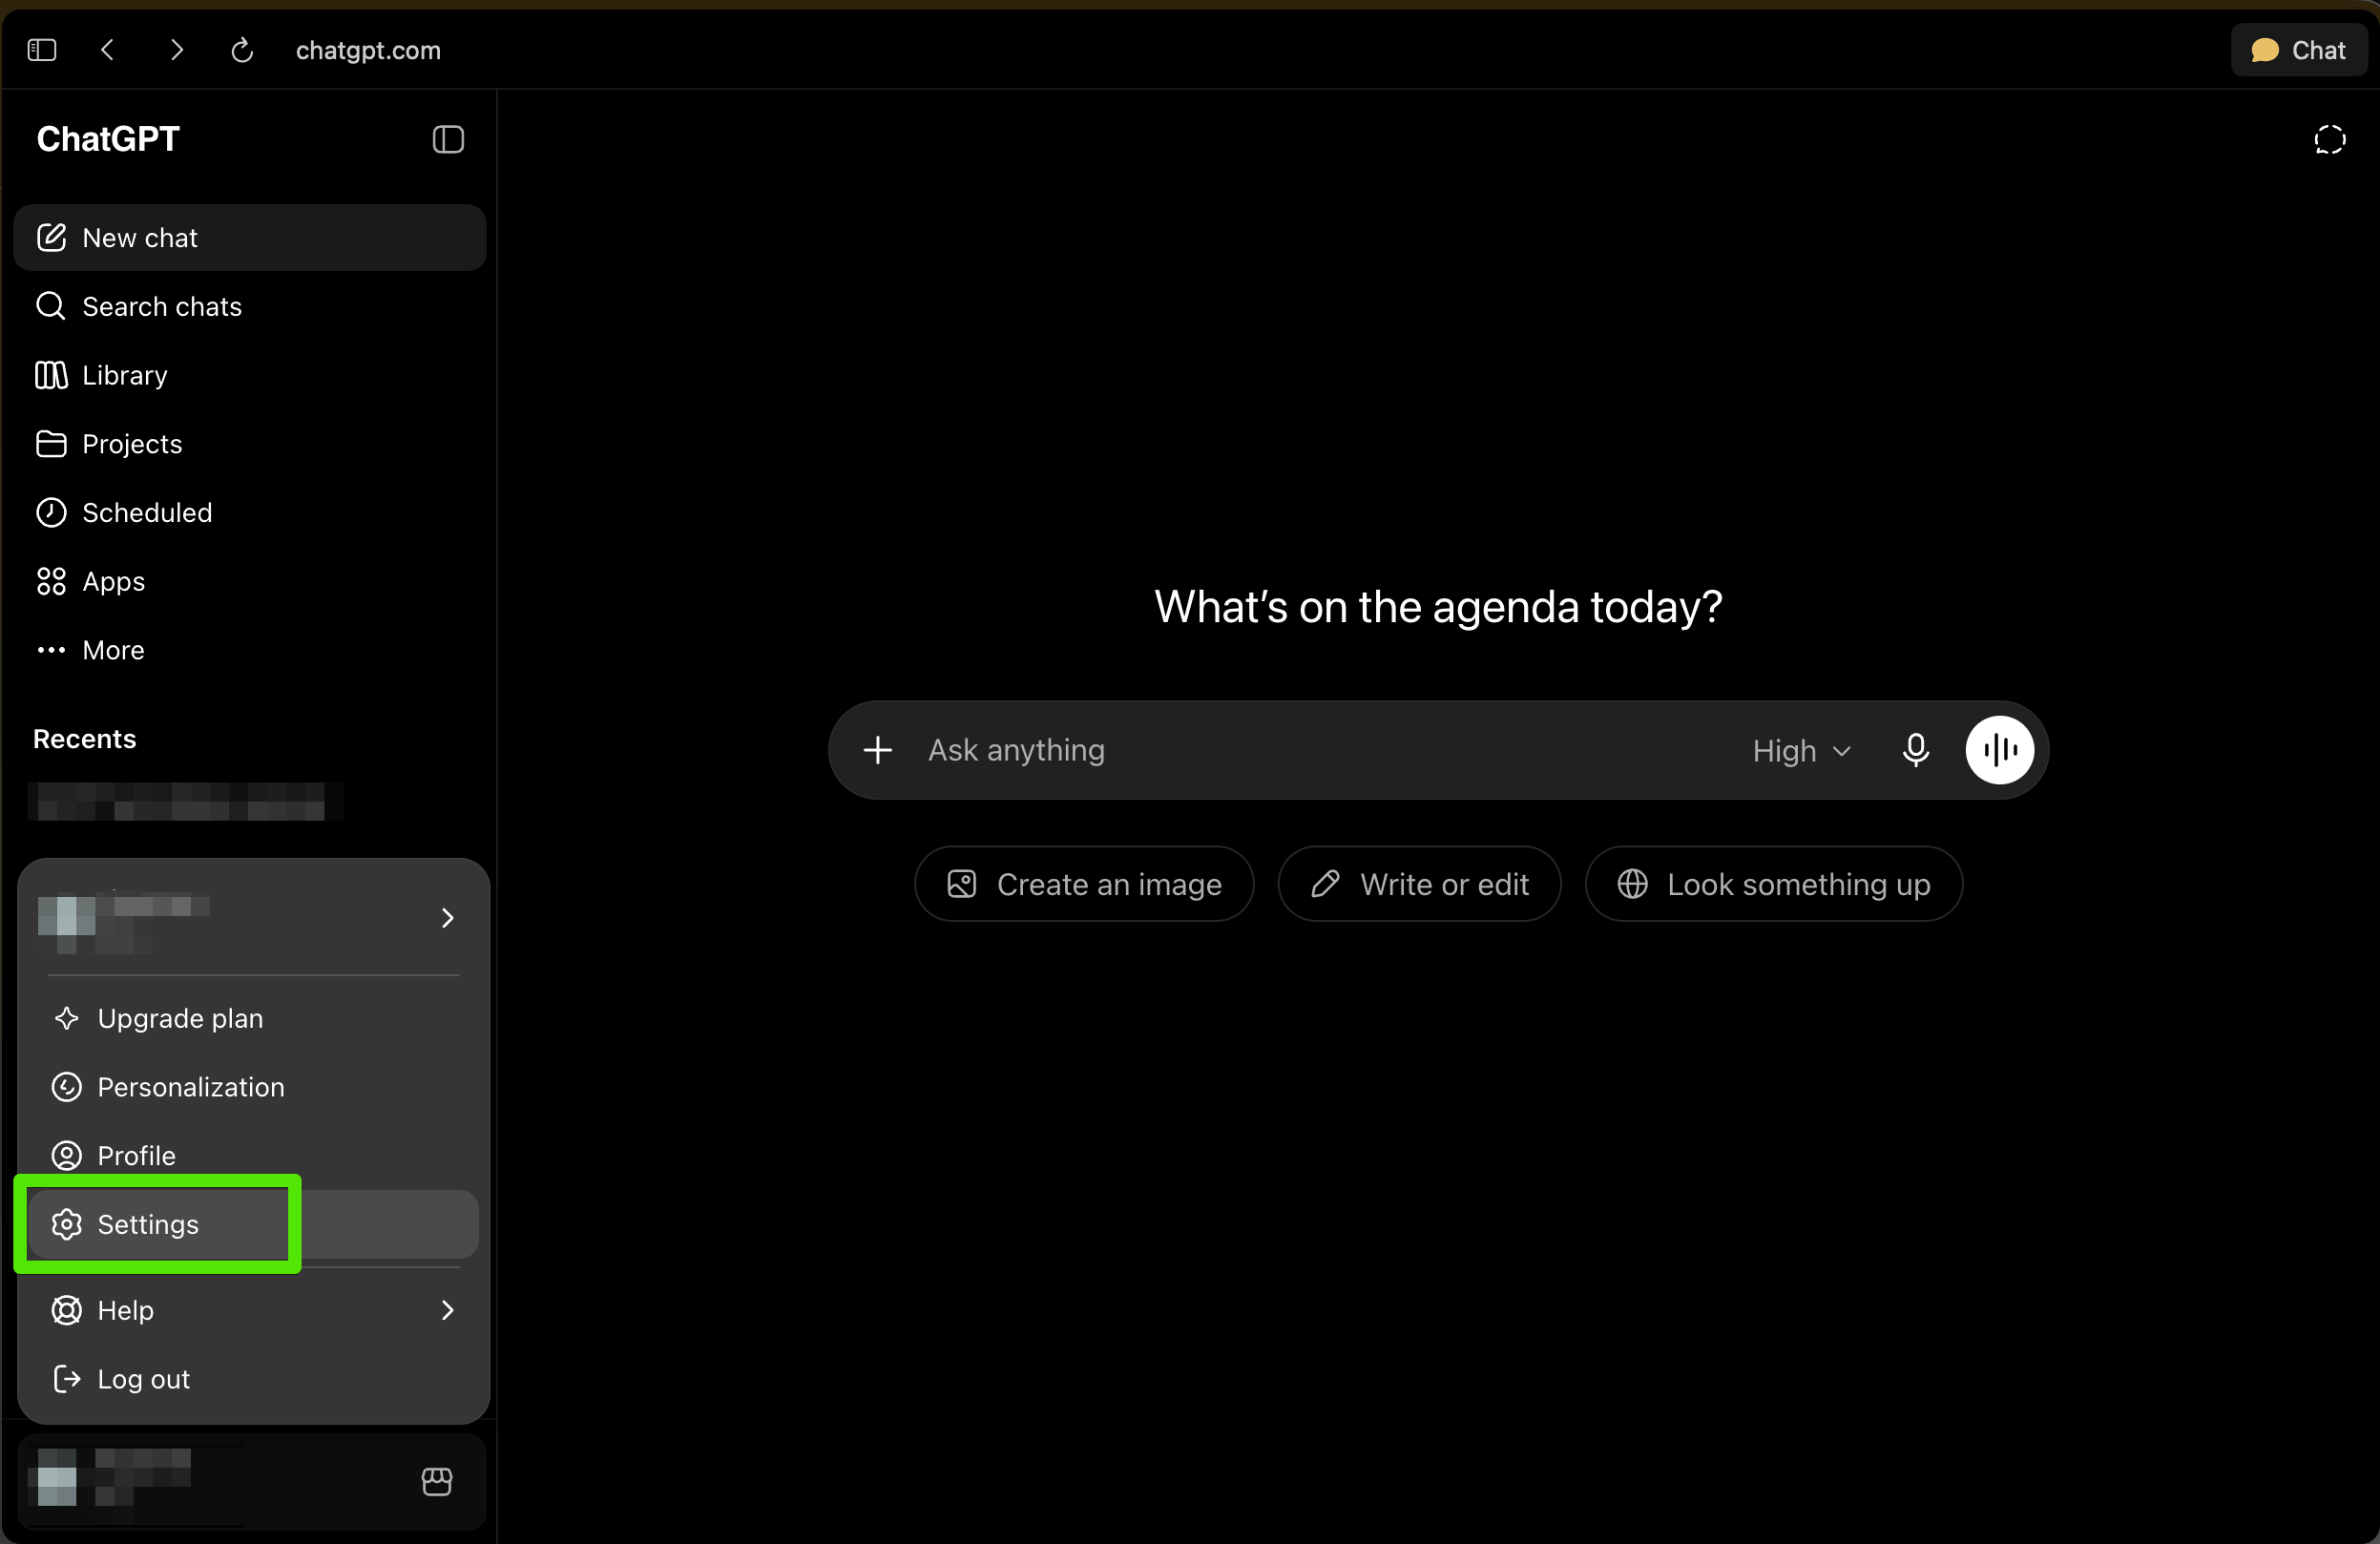
Task: Click the storefront icon beside profile name
Action: point(437,1481)
